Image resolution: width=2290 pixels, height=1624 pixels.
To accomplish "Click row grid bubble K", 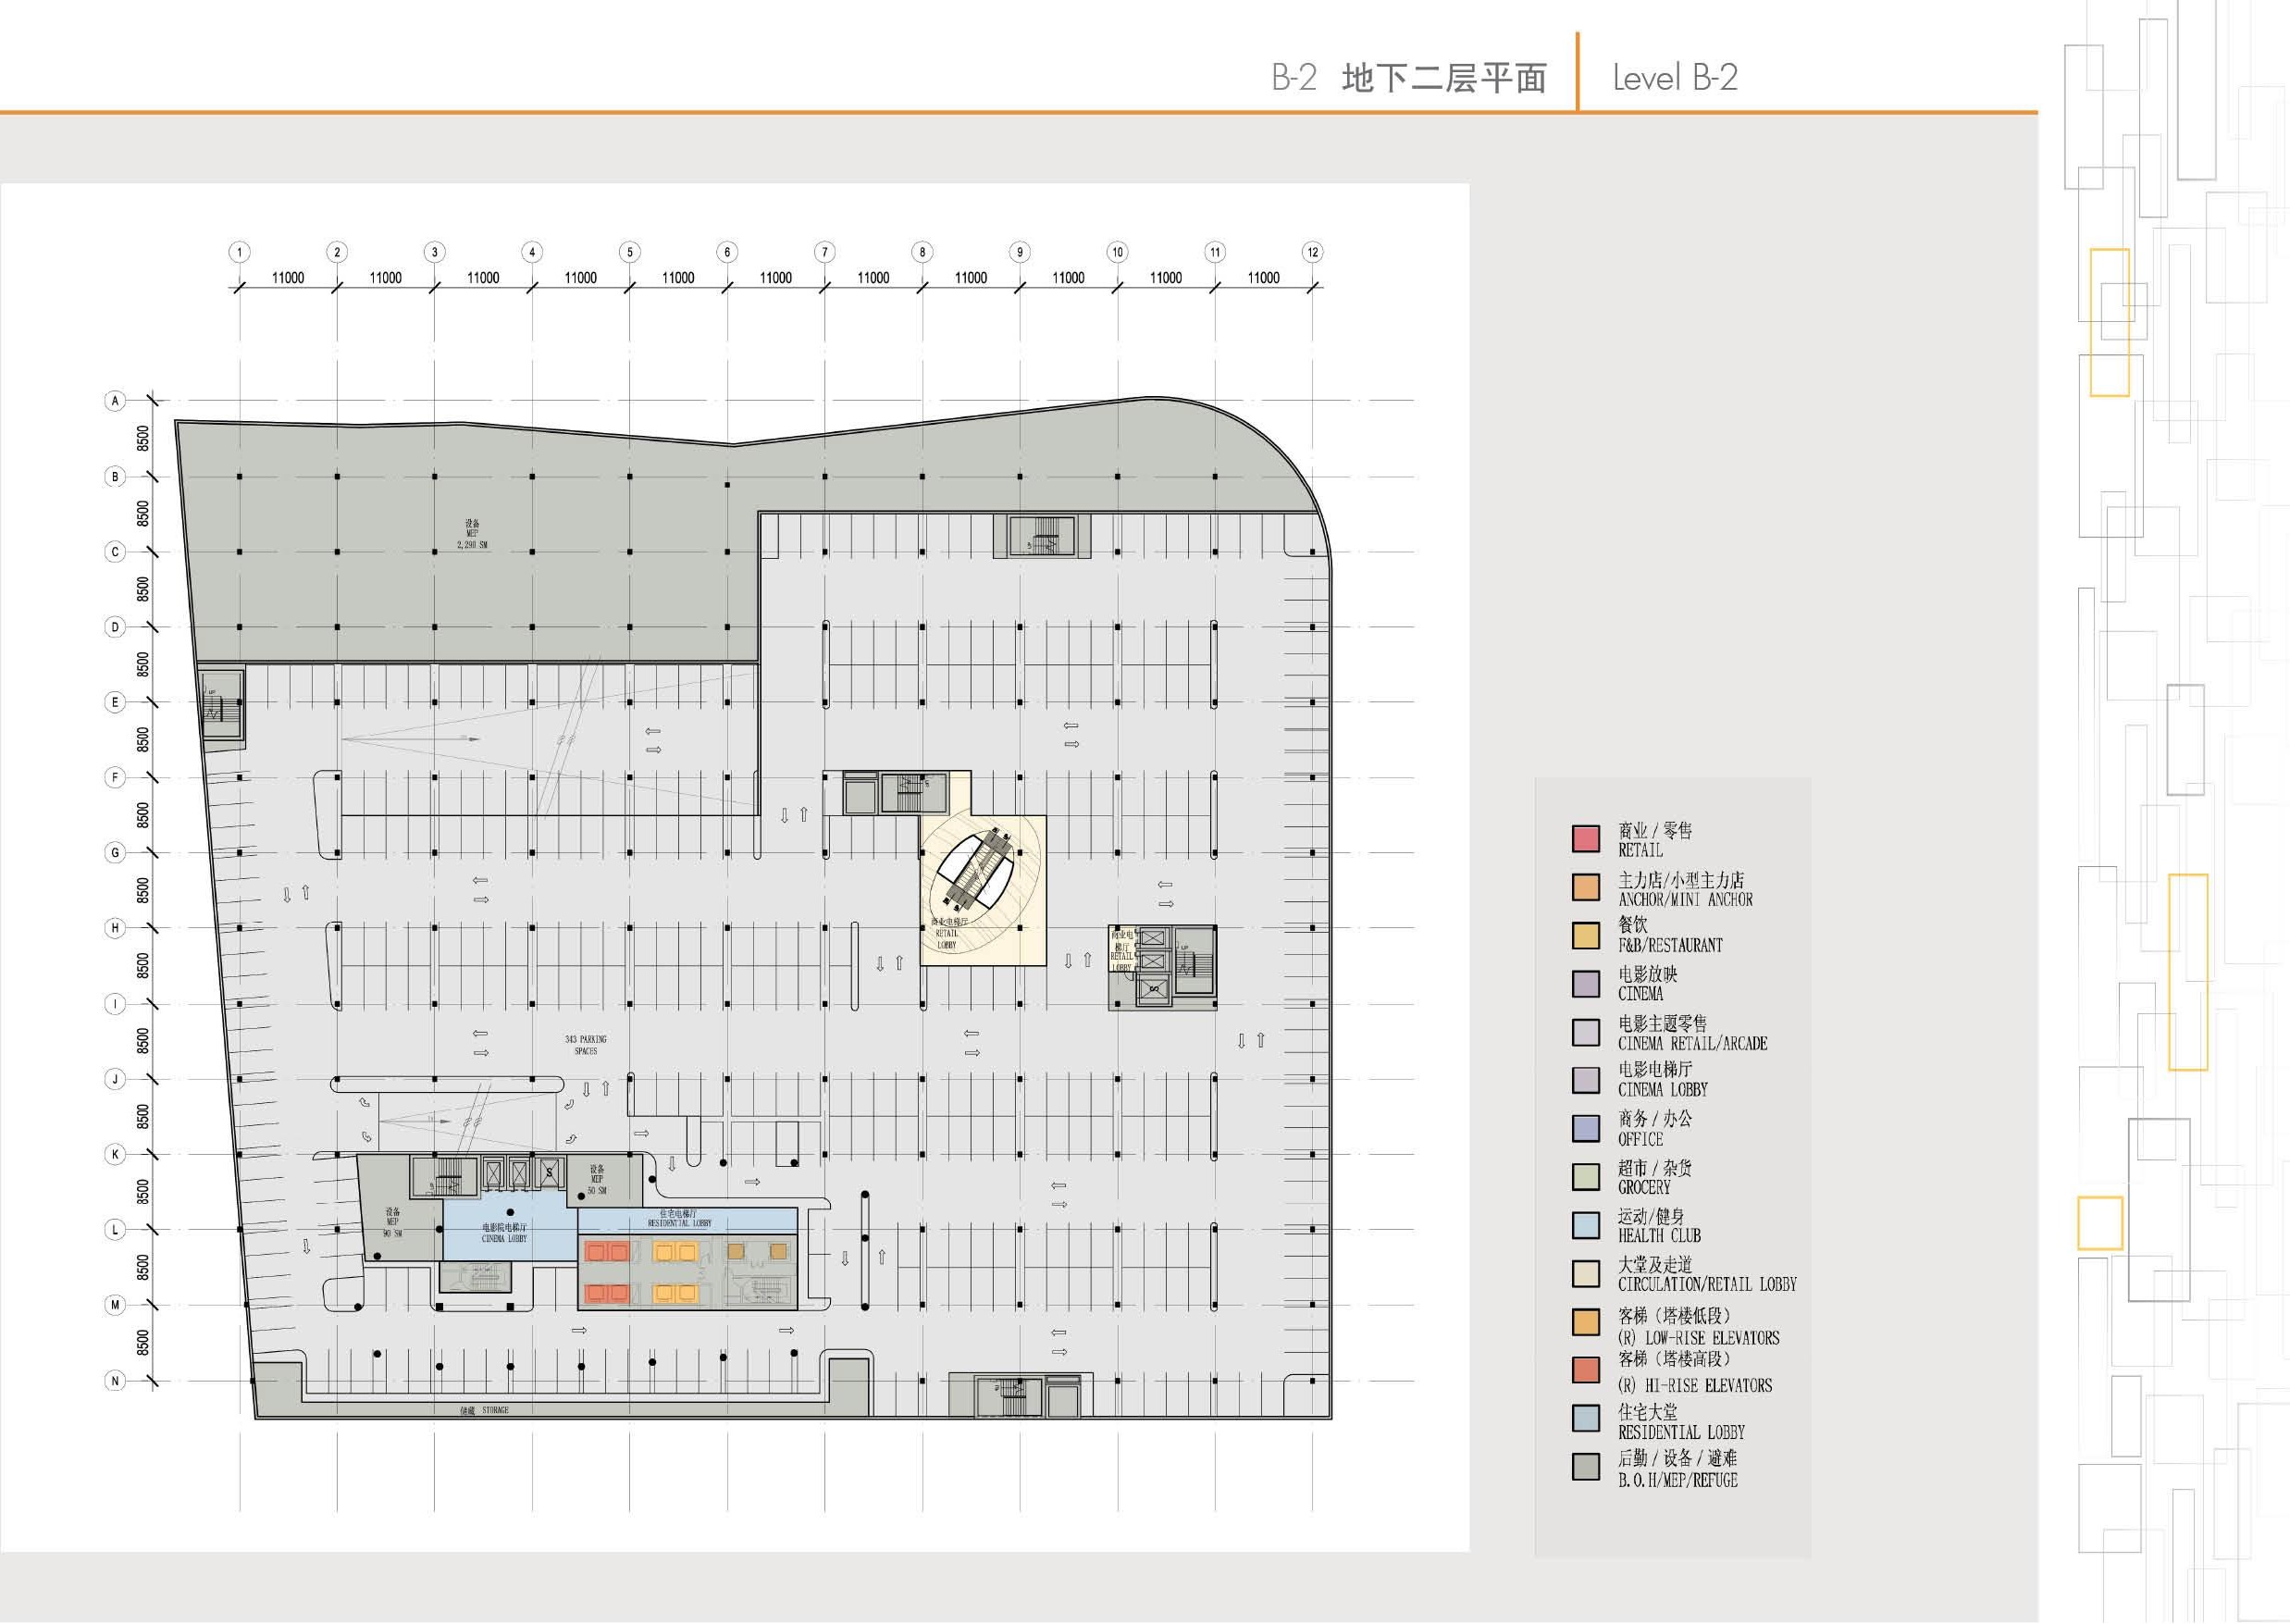I will point(115,1154).
